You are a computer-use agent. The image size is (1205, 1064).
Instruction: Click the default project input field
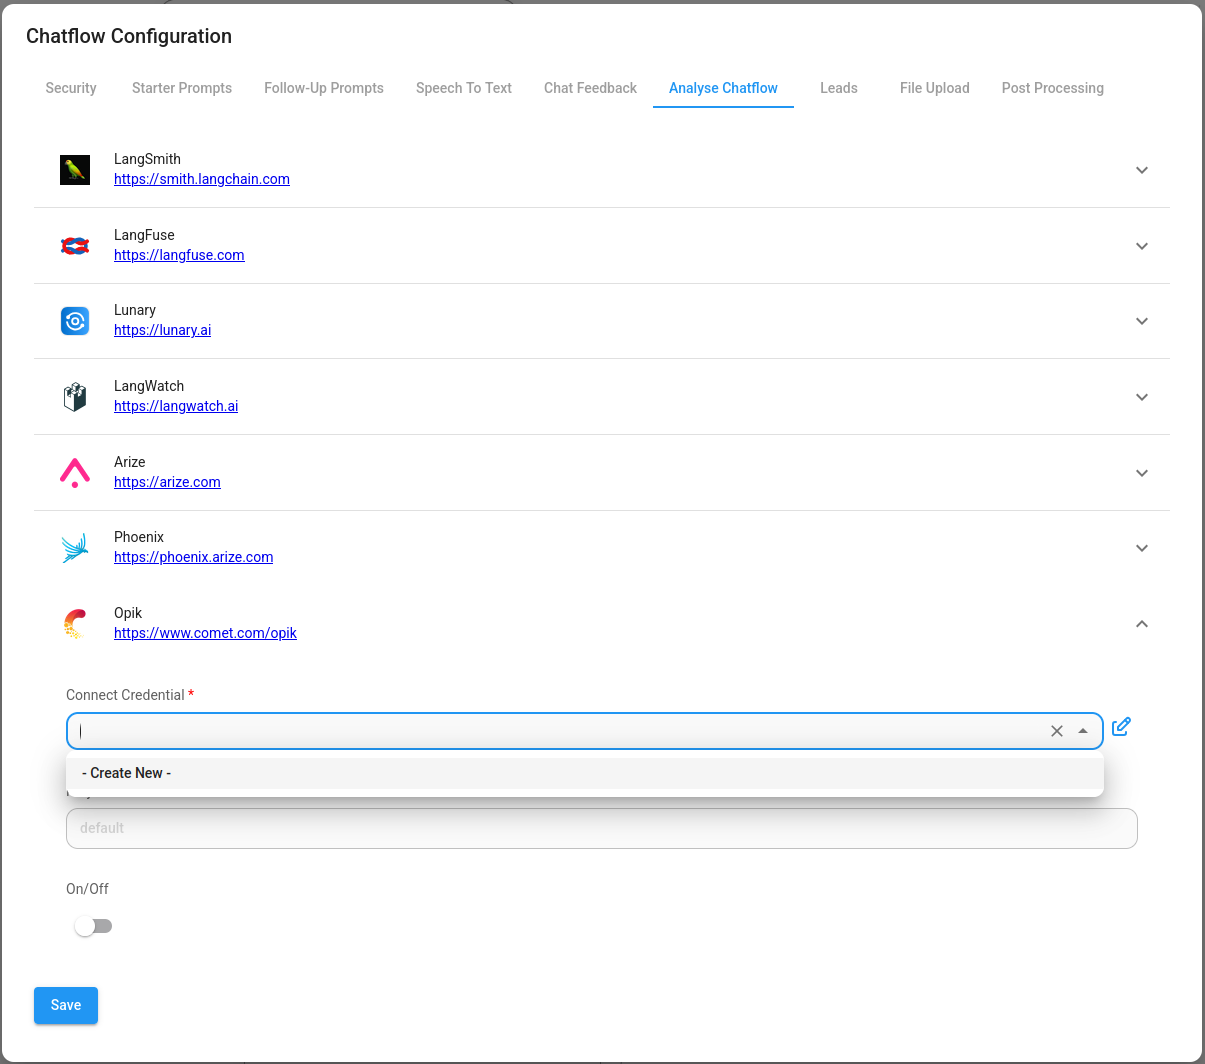pos(600,828)
